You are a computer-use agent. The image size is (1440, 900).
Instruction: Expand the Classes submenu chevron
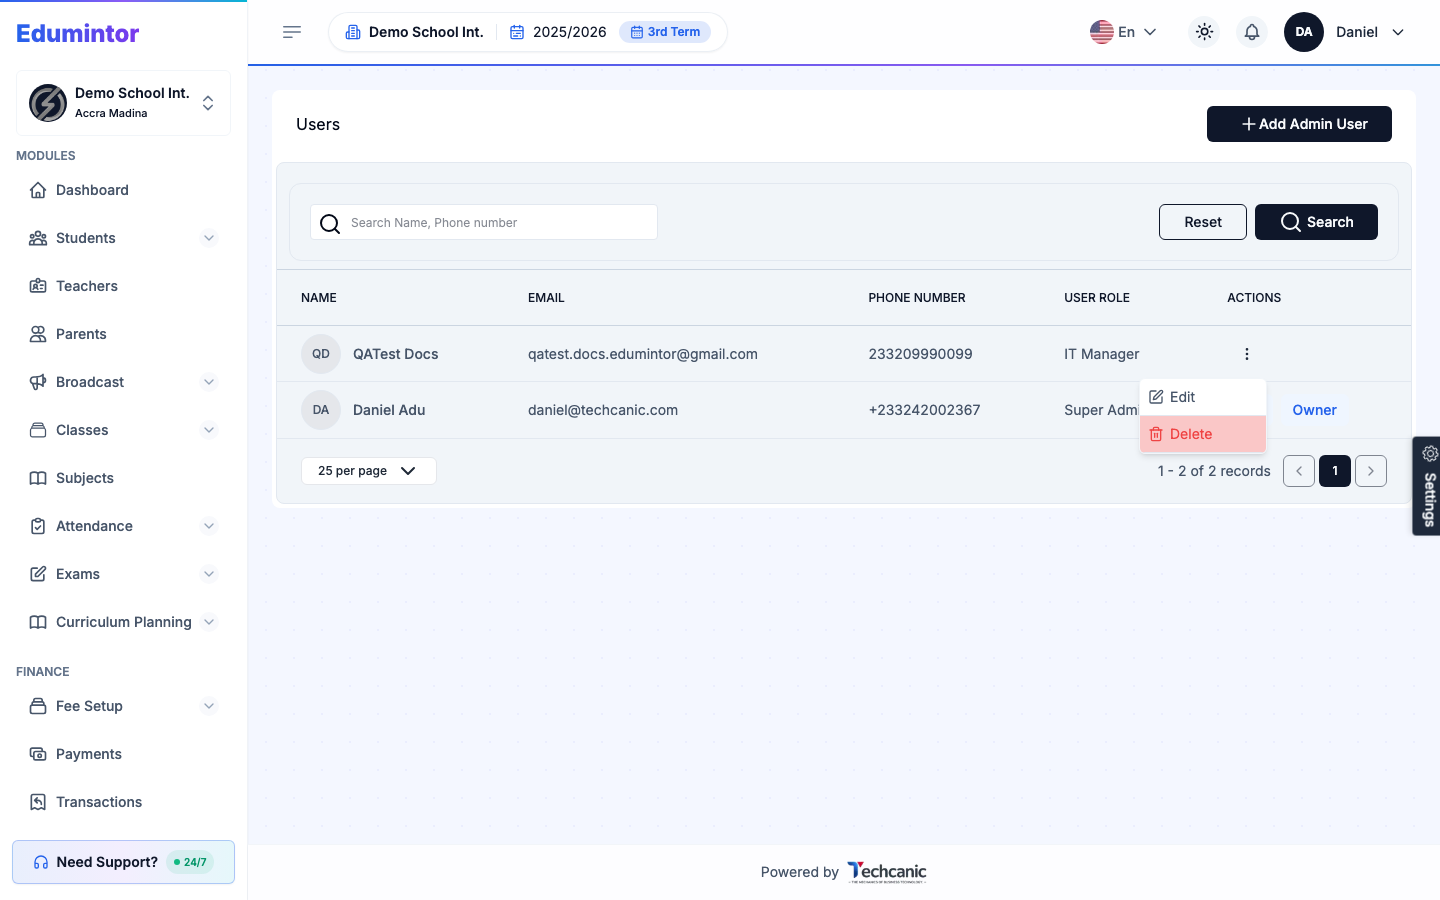tap(209, 430)
